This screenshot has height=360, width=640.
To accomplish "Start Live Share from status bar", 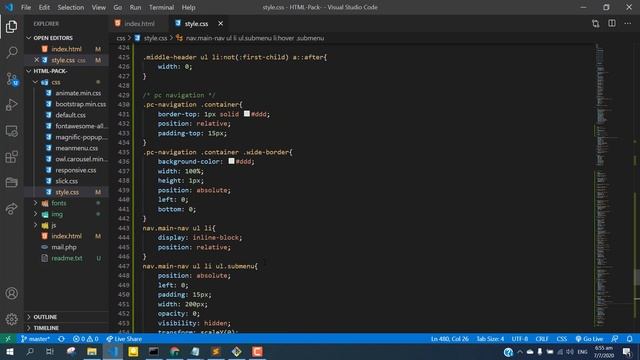I will tap(124, 339).
